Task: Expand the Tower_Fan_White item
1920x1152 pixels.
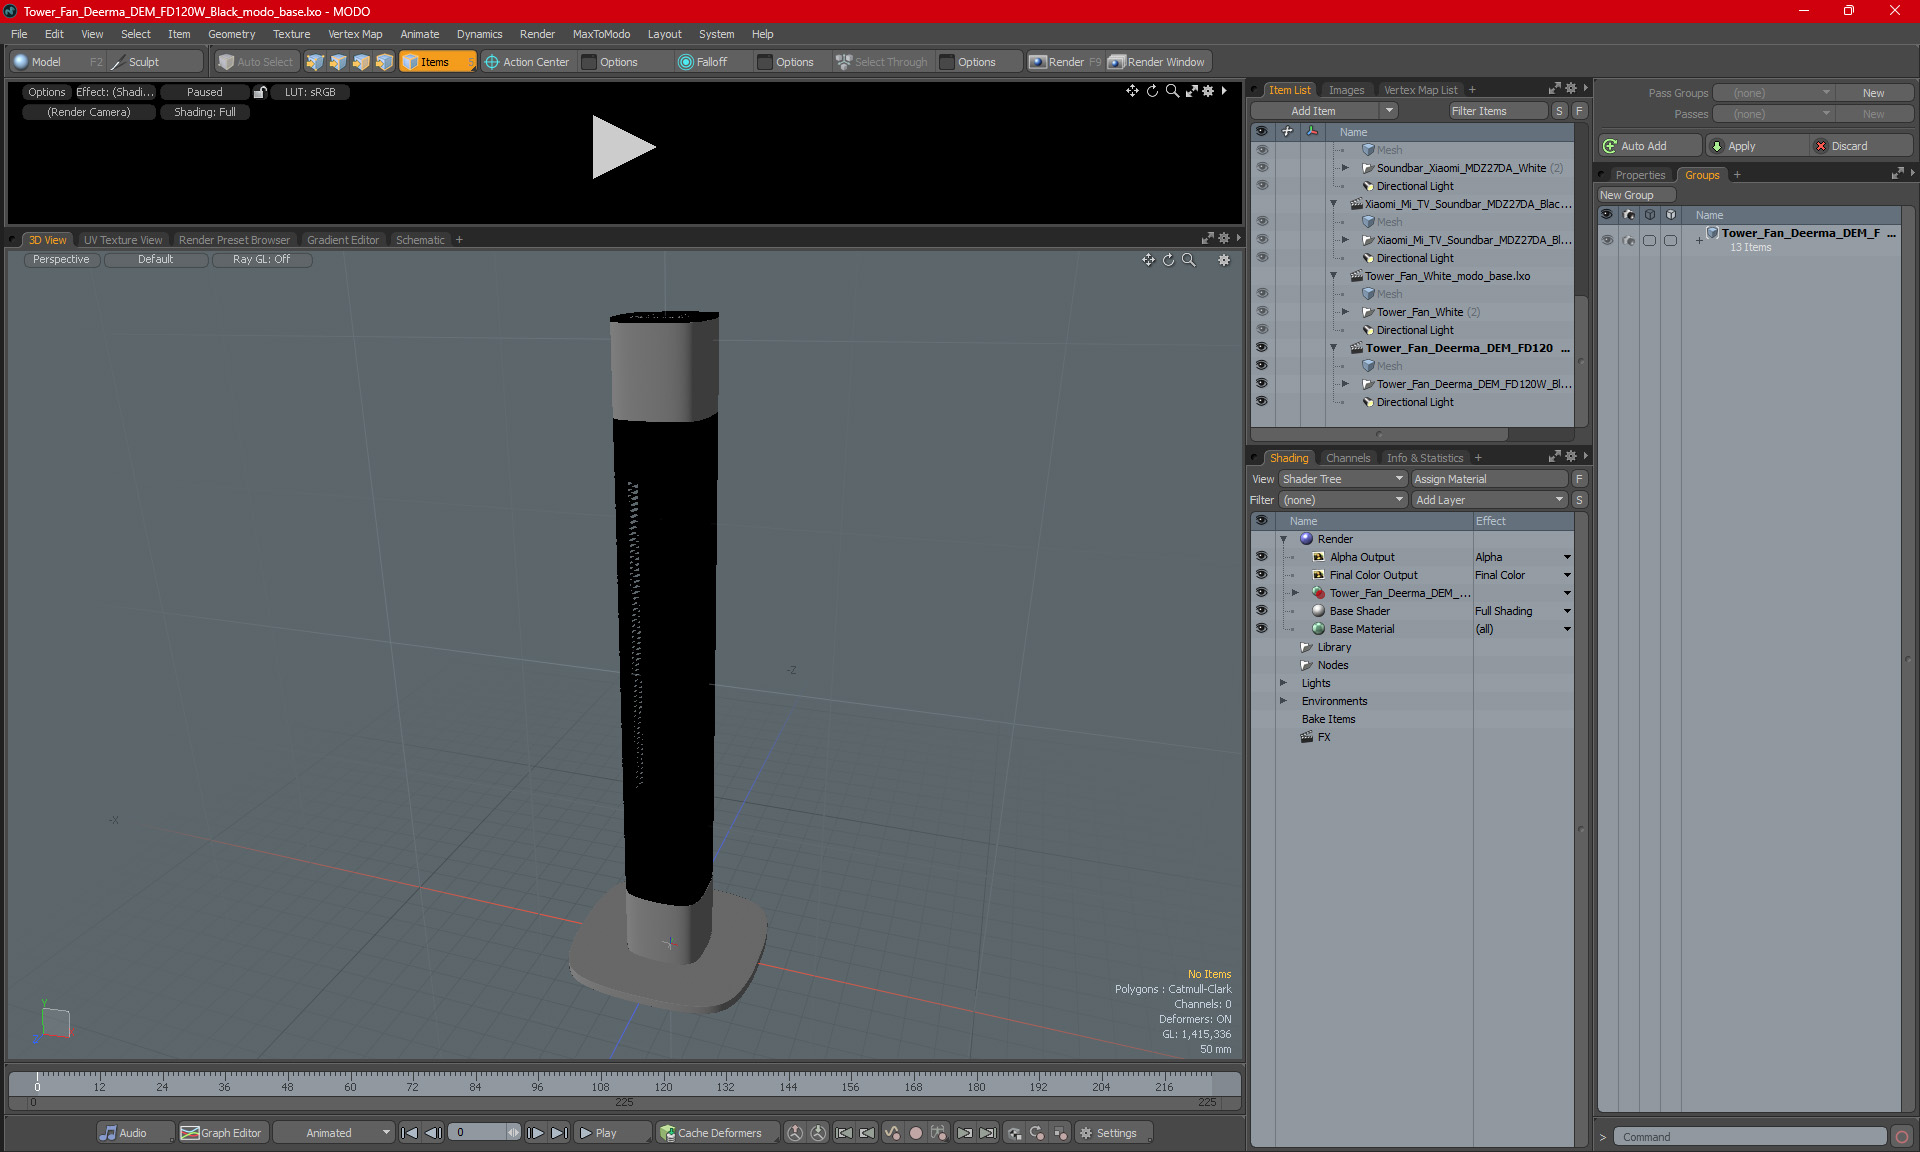Action: 1345,312
